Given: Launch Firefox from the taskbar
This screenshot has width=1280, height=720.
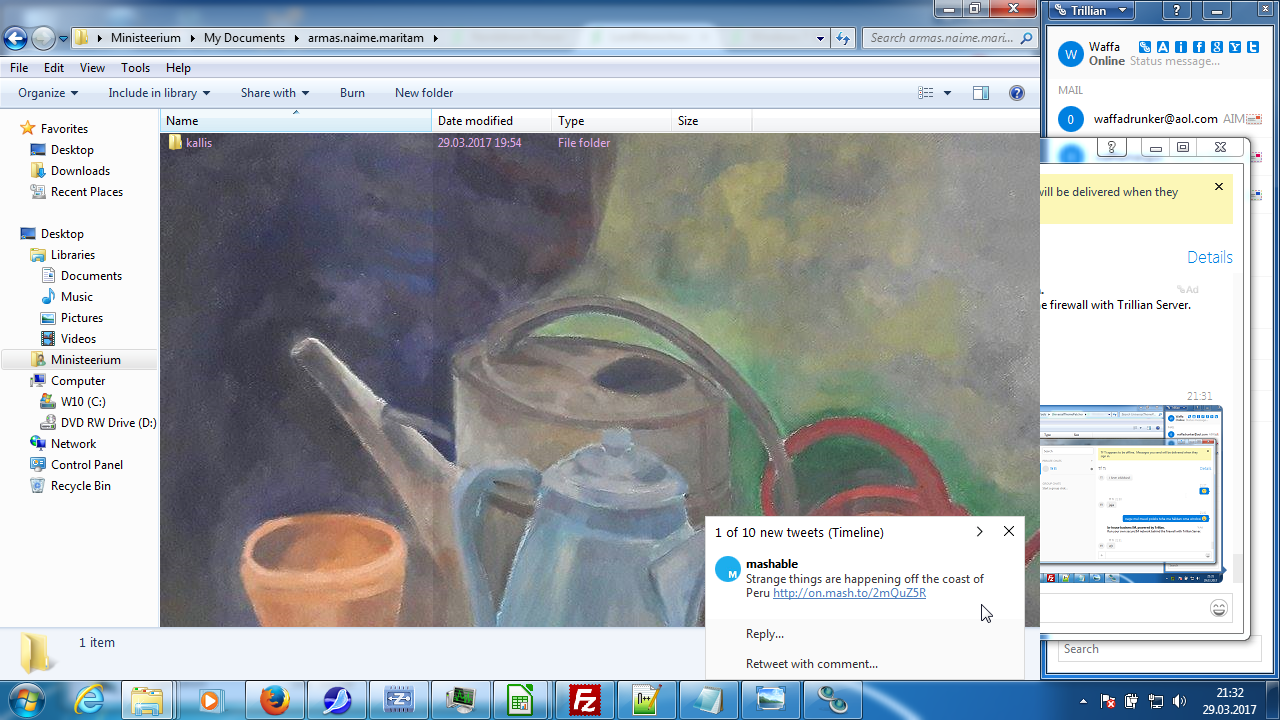Looking at the screenshot, I should [275, 700].
